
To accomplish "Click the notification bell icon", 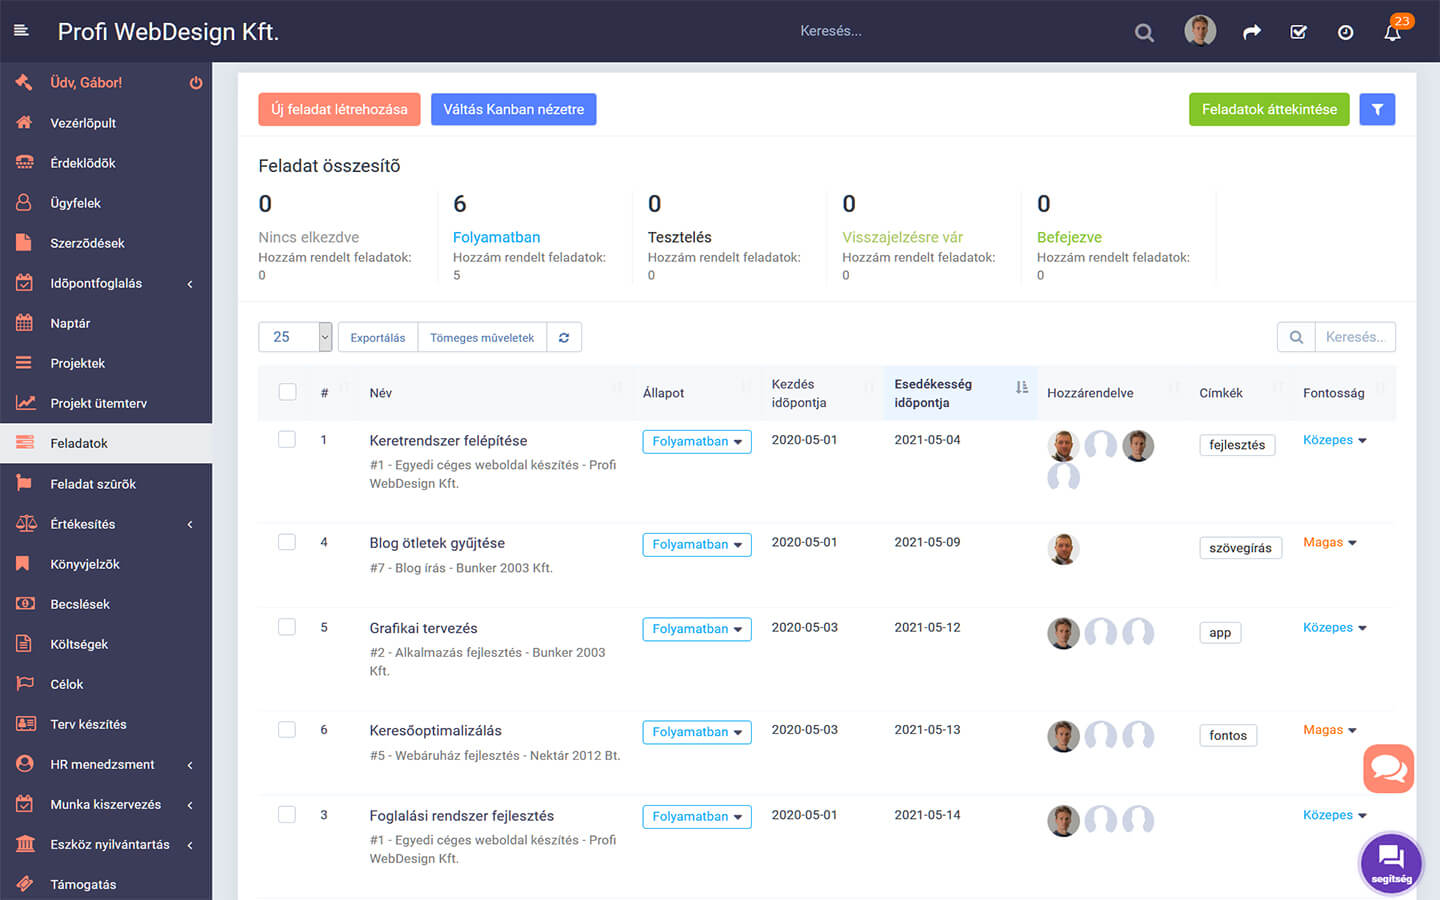I will tap(1392, 32).
